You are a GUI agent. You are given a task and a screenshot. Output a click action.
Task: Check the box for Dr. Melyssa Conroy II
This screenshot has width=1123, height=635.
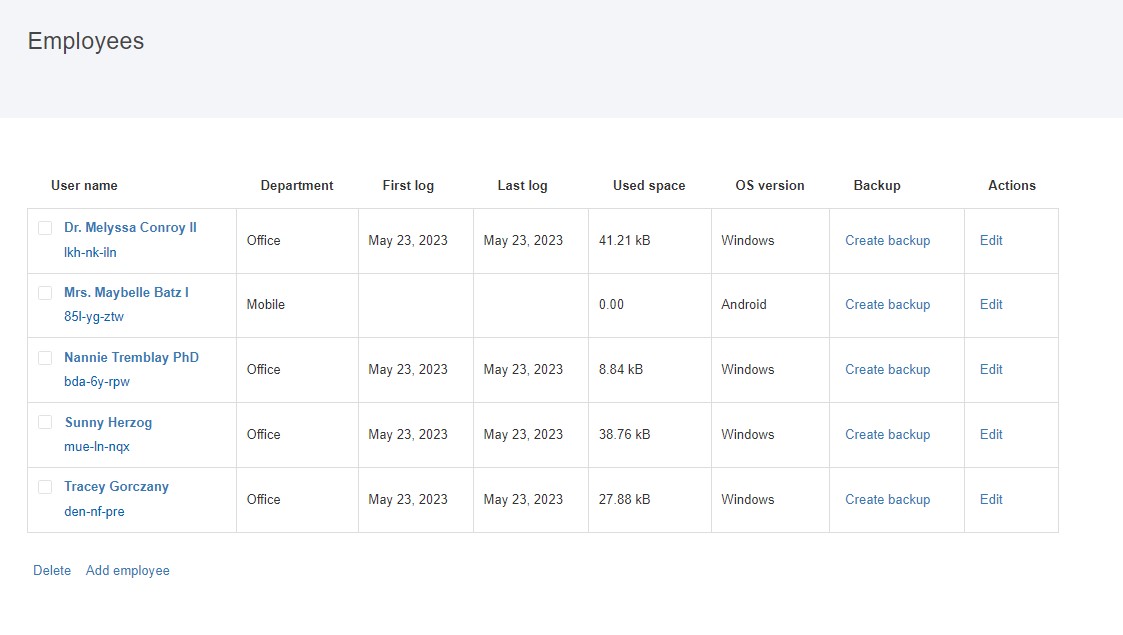pos(45,228)
